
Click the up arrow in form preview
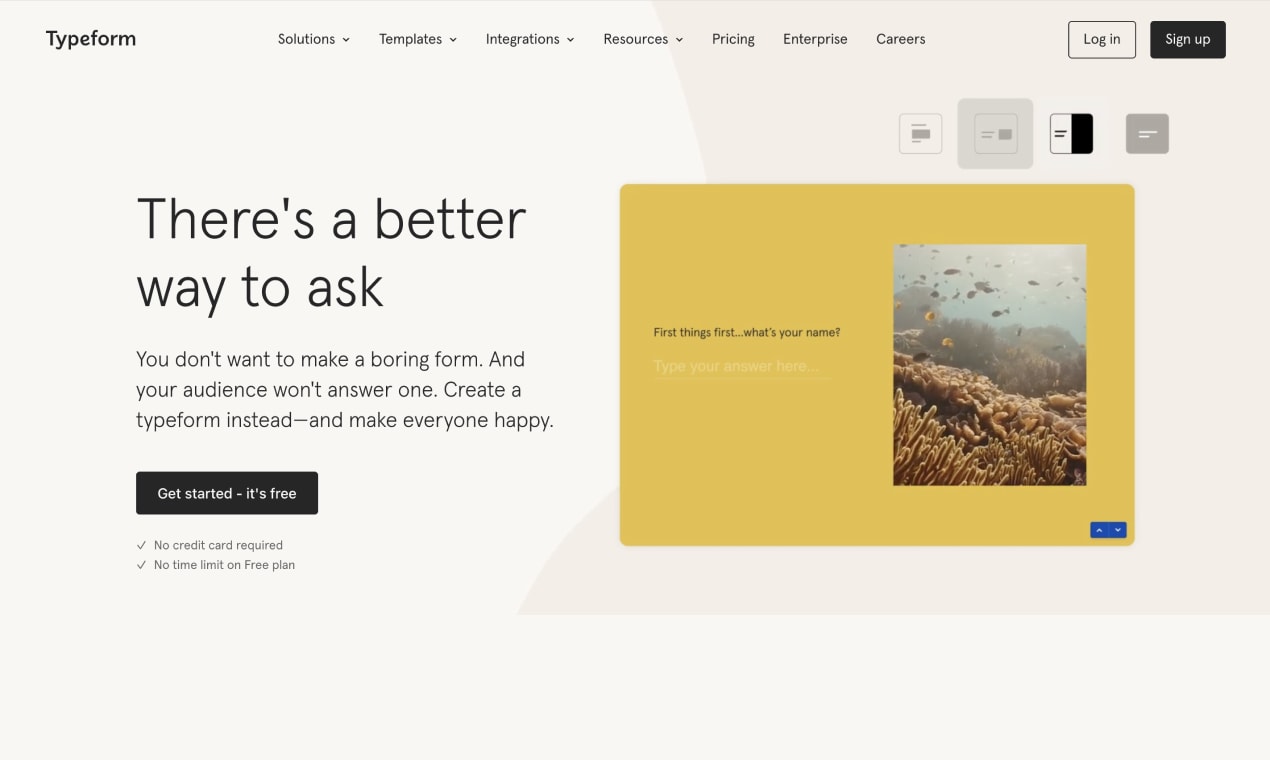tap(1099, 530)
